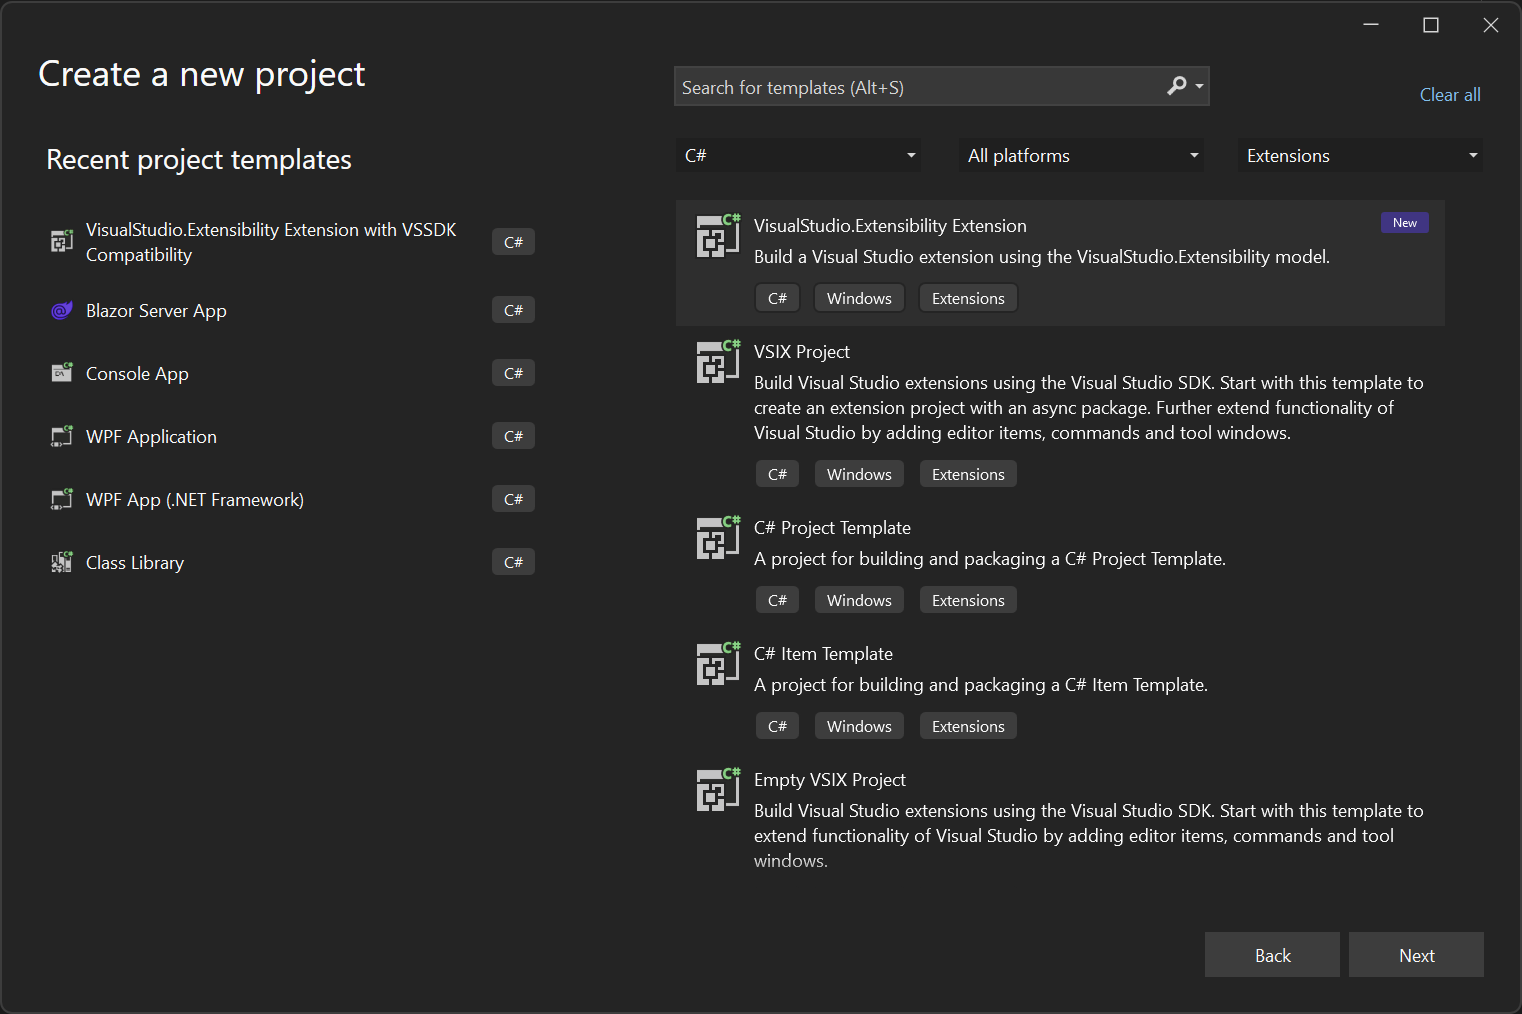Select the C# Item Template entry
1522x1014 pixels.
[823, 653]
